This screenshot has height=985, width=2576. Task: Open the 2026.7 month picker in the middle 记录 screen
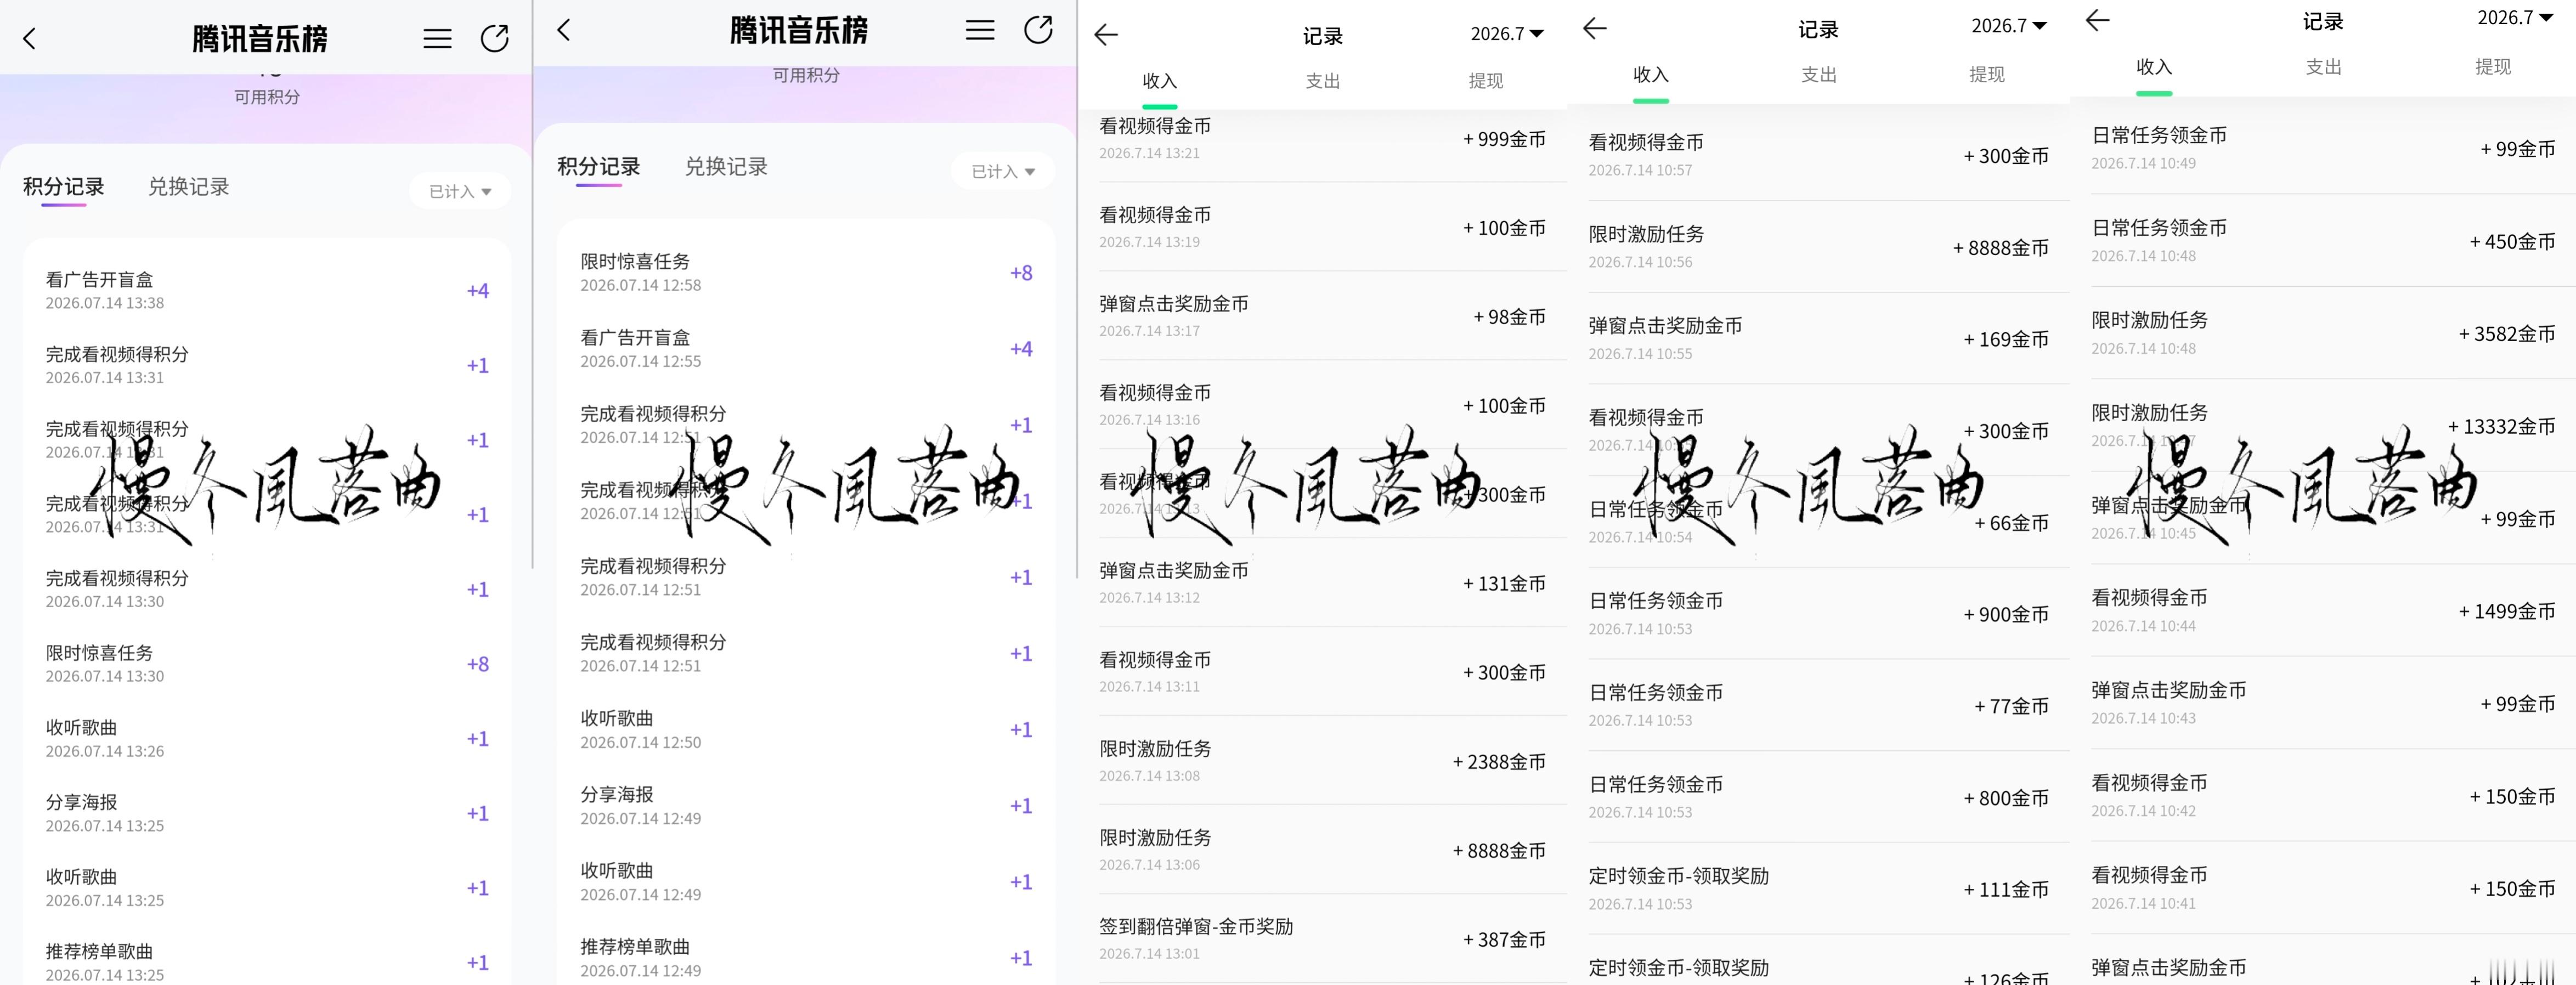pos(1507,34)
